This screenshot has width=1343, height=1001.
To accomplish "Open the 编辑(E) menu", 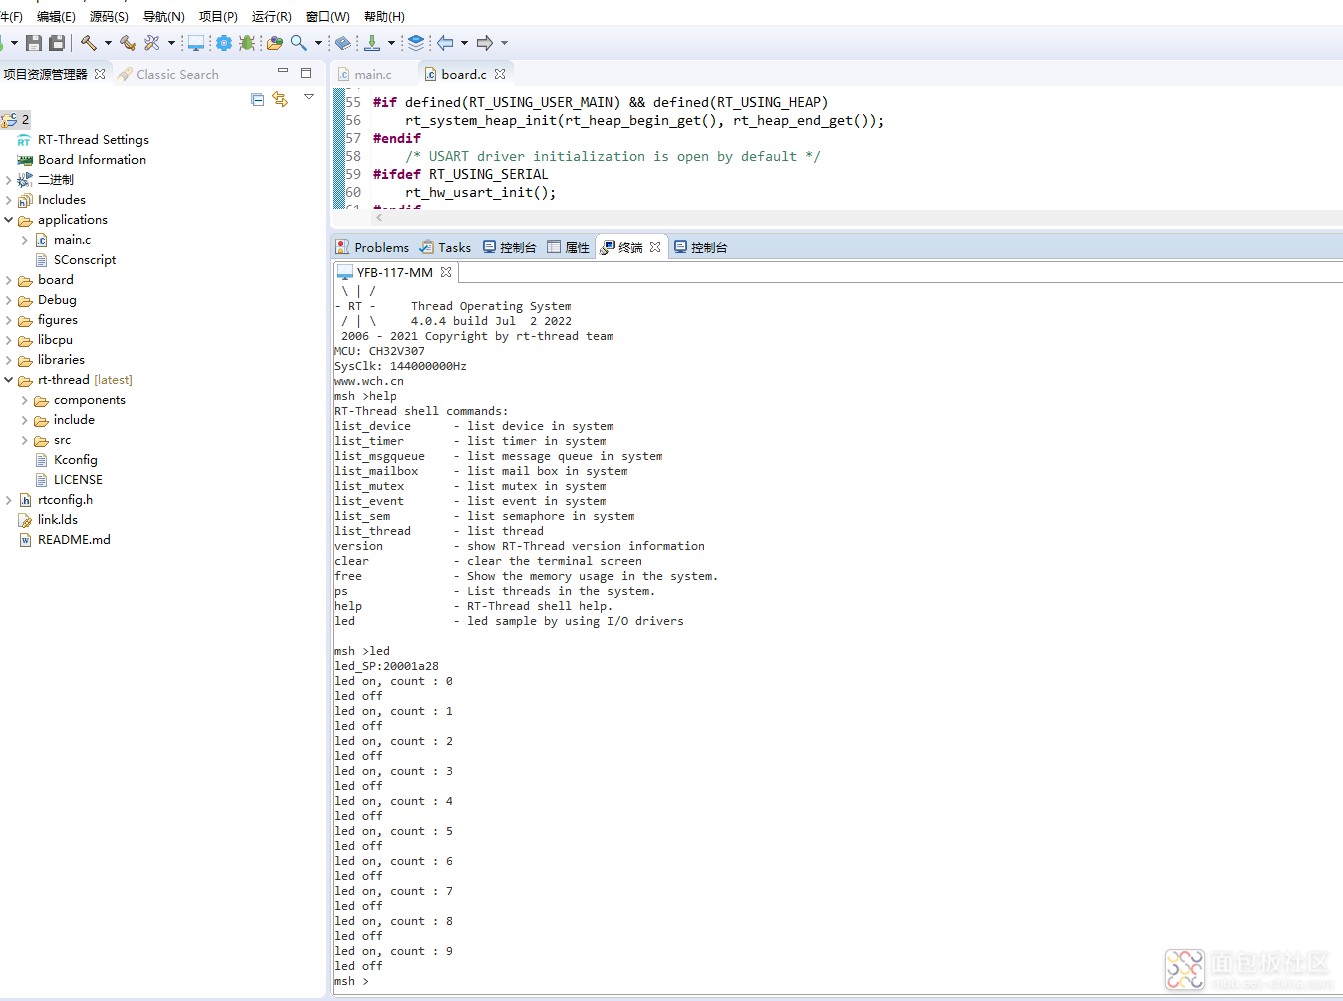I will click(x=56, y=16).
